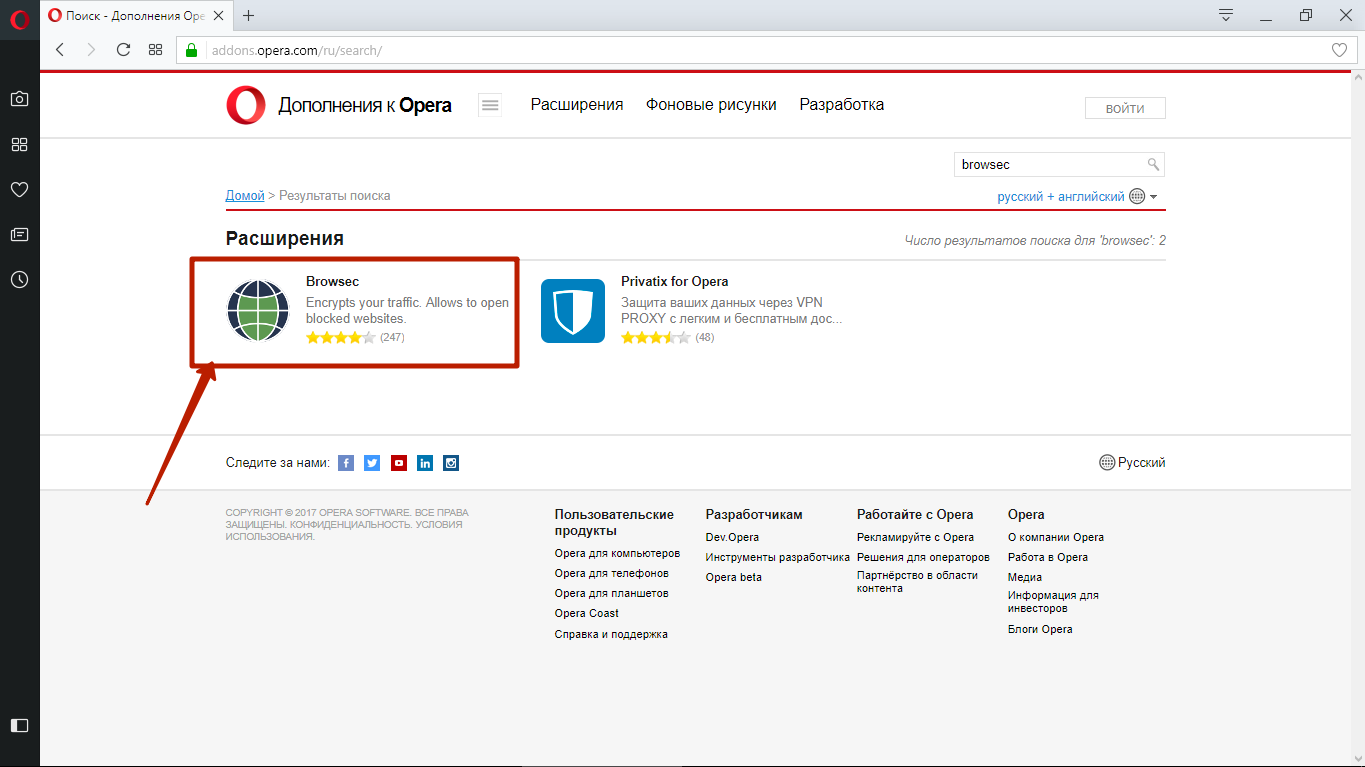Open Opera's LinkedIn page icon
Viewport: 1365px width, 767px height.
(425, 463)
